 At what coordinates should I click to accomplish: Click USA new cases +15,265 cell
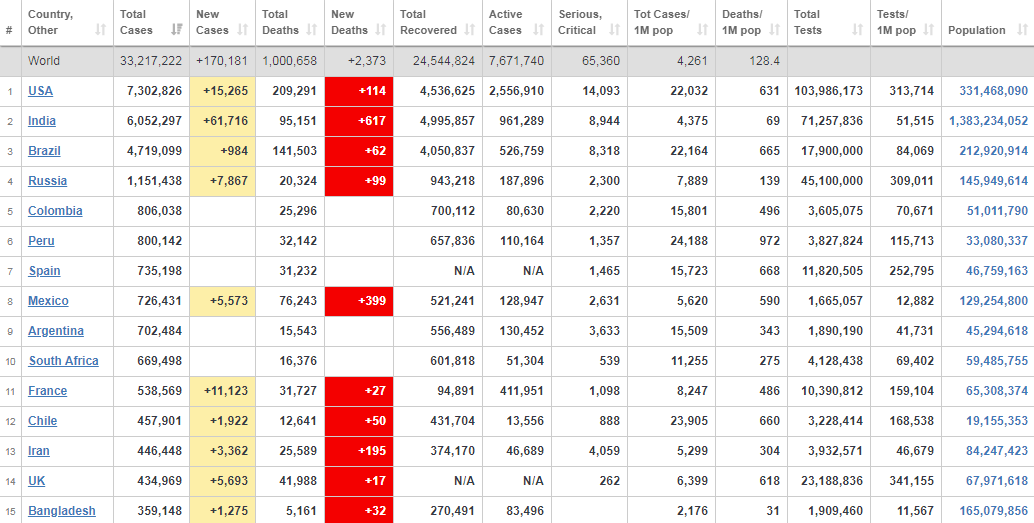tap(222, 91)
